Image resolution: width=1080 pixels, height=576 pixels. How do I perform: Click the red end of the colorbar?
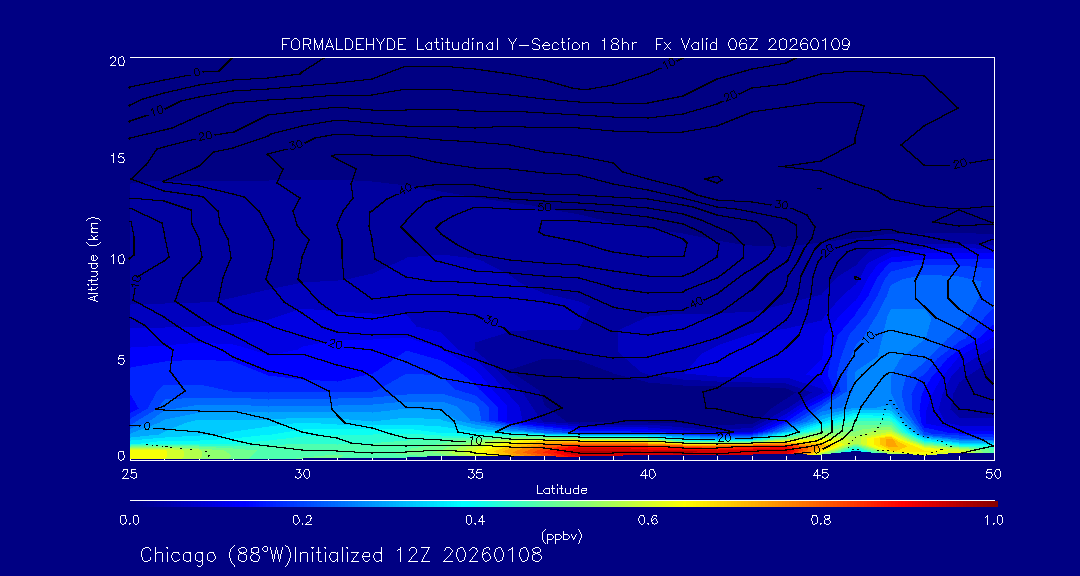[985, 502]
